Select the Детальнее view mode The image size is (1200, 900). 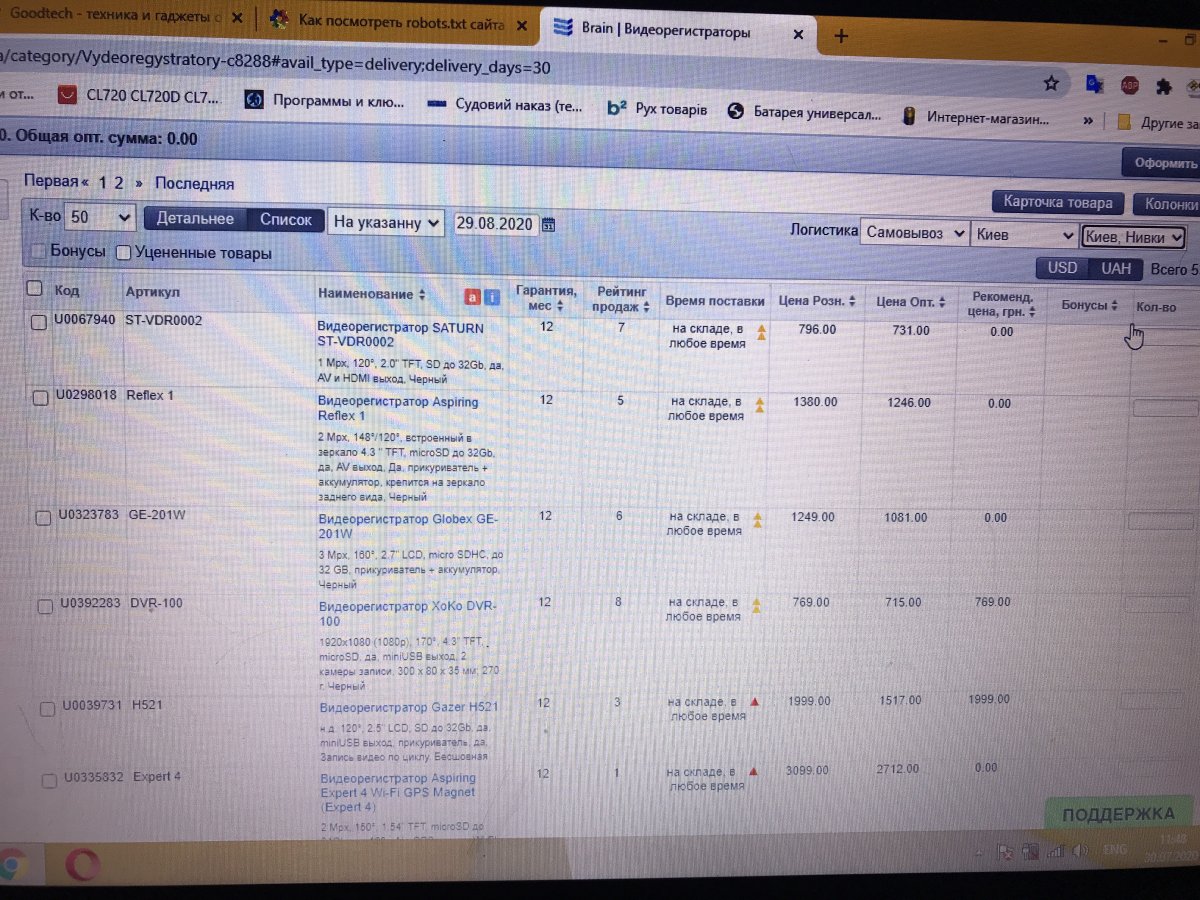tap(195, 219)
